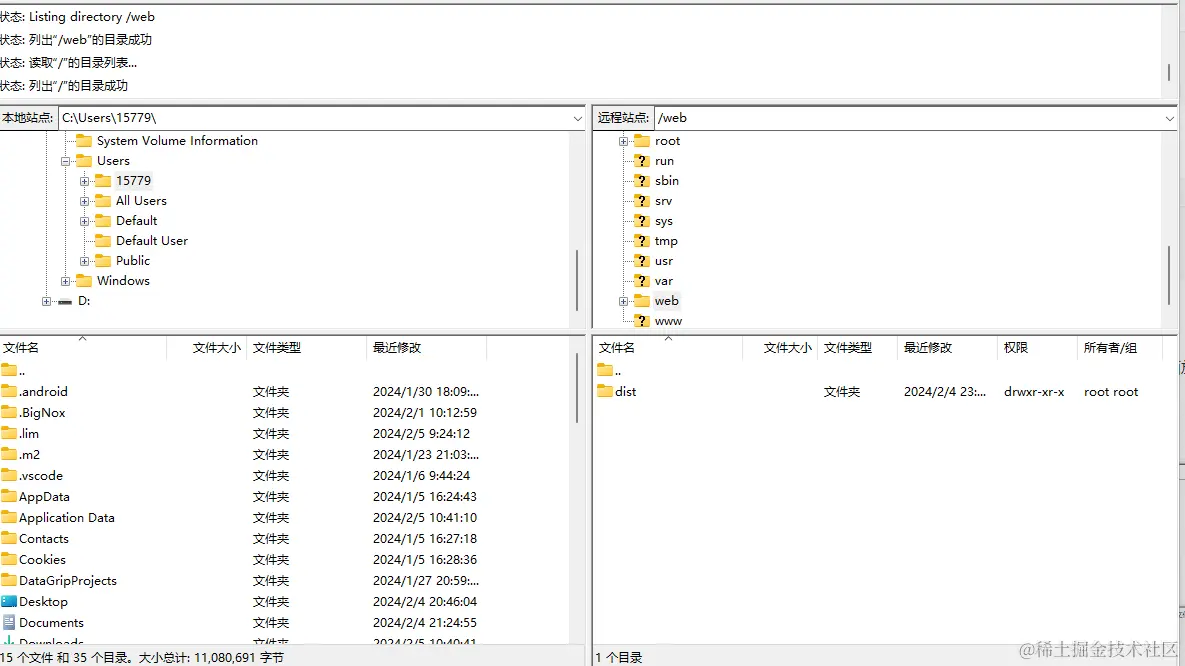1185x666 pixels.
Task: Click the local tree vertical scrollbar
Action: [x=577, y=280]
